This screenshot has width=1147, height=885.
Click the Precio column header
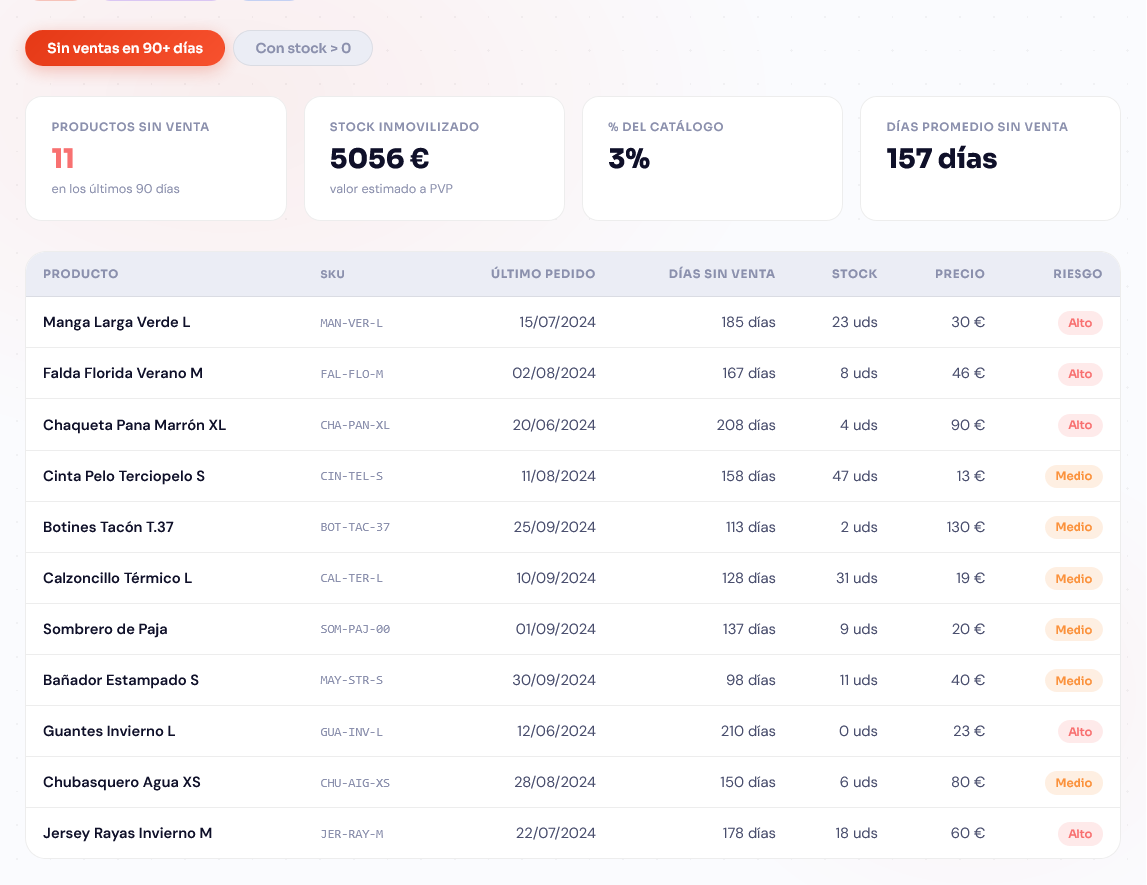pyautogui.click(x=959, y=274)
